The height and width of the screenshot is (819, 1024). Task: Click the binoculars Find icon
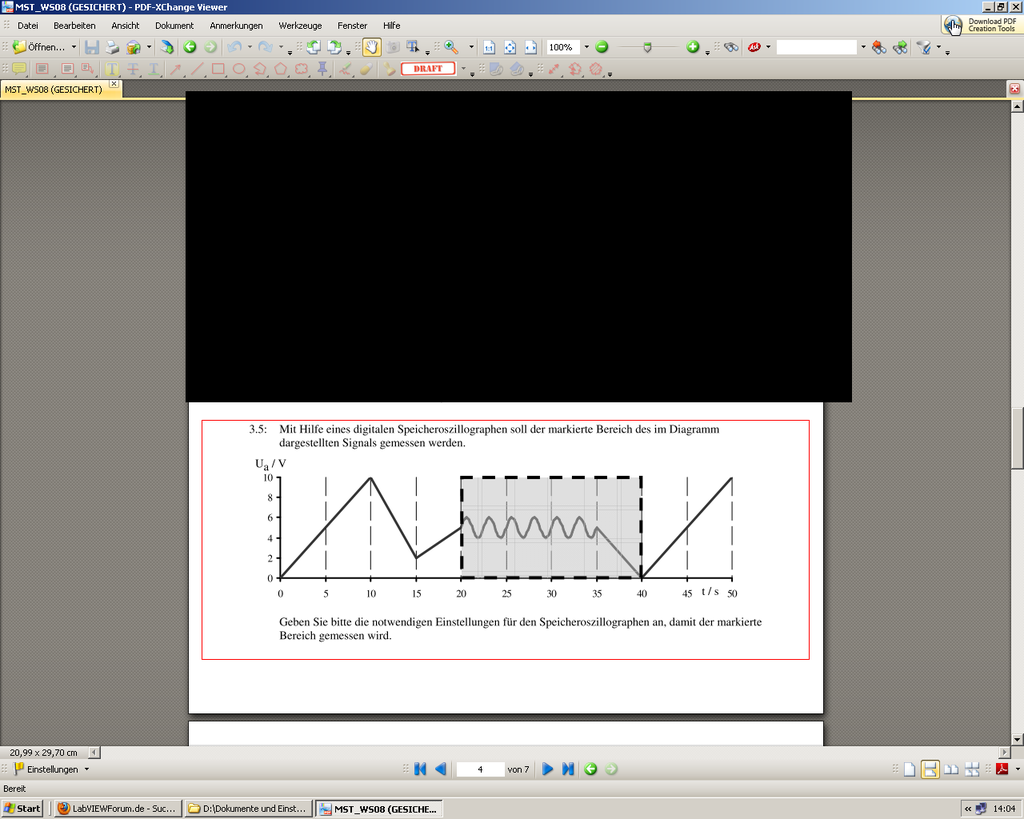(x=731, y=47)
